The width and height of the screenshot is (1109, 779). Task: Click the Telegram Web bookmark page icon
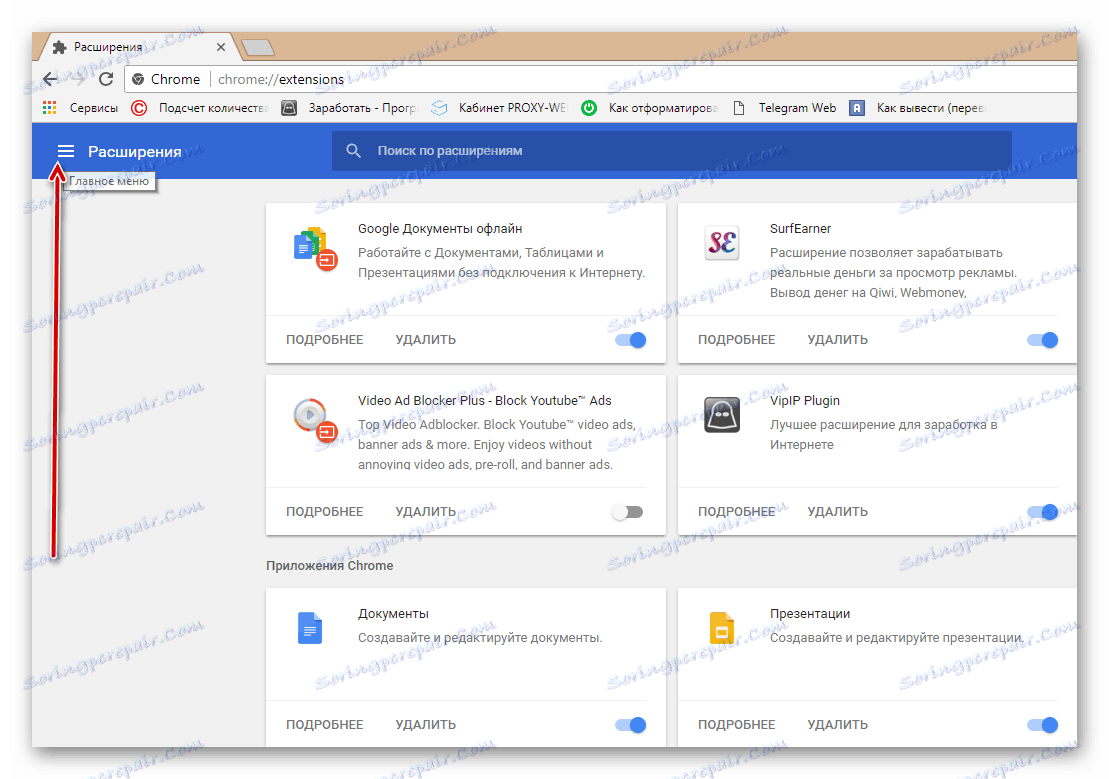(739, 108)
